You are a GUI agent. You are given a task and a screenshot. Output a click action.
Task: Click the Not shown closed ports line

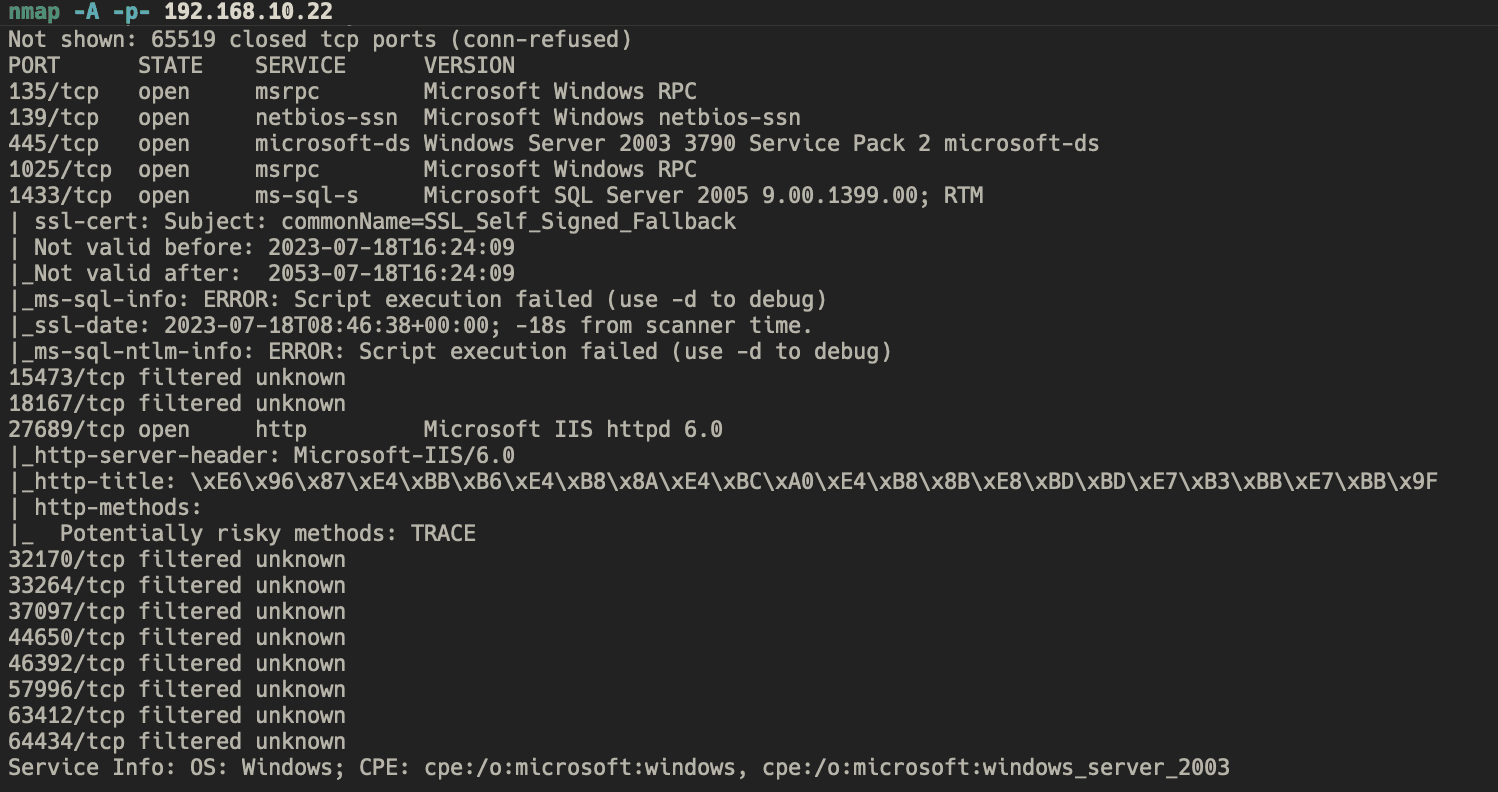pyautogui.click(x=320, y=40)
